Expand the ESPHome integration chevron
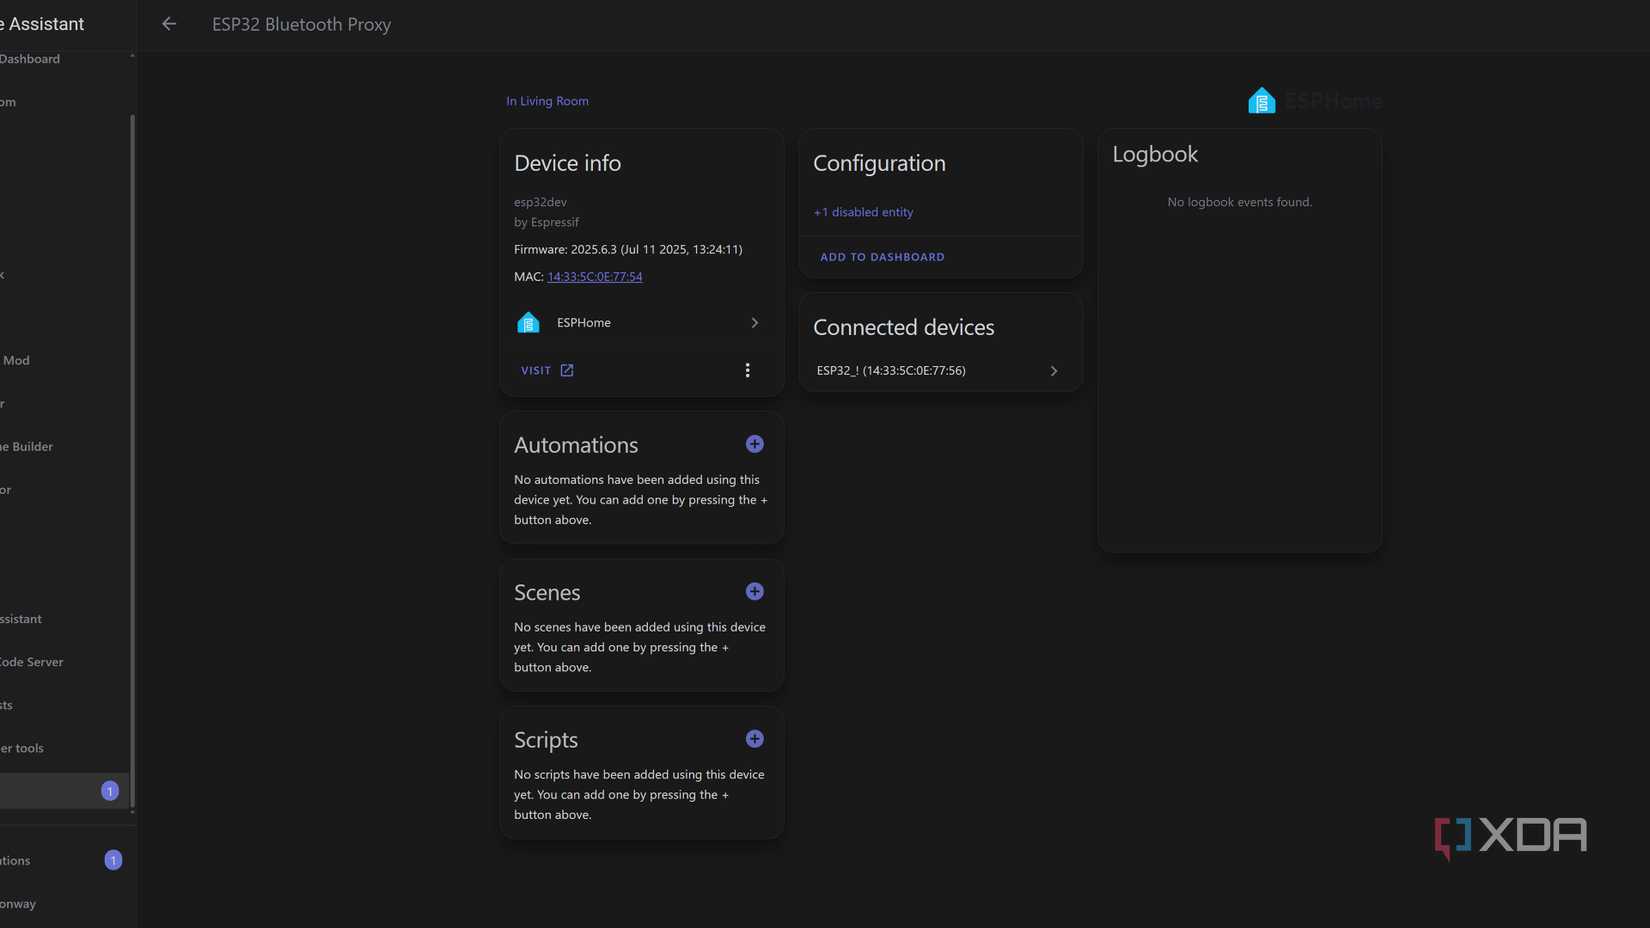This screenshot has width=1650, height=928. [755, 323]
